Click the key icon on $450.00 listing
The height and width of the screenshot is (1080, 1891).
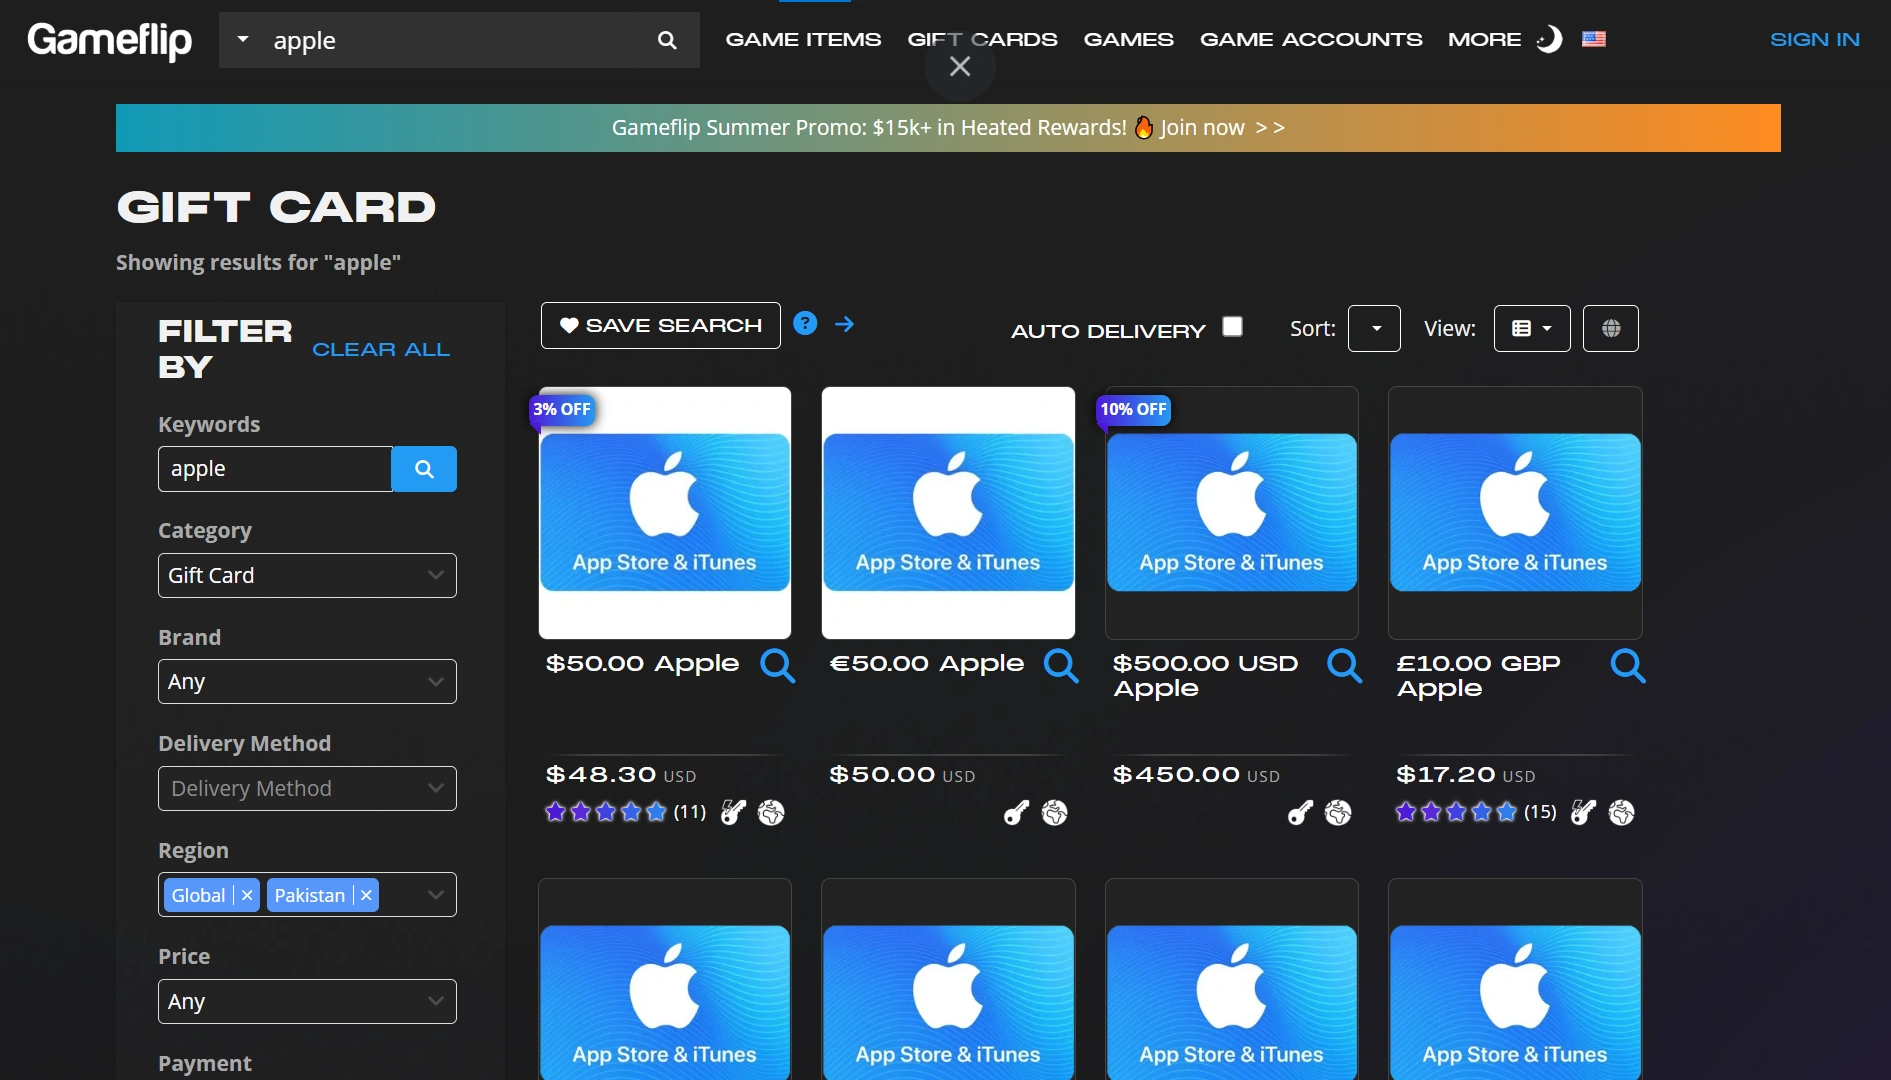point(1300,812)
